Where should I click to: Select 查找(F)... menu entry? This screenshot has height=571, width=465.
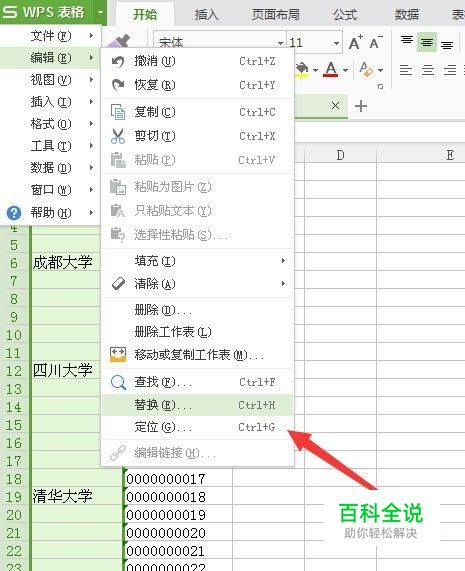click(198, 382)
